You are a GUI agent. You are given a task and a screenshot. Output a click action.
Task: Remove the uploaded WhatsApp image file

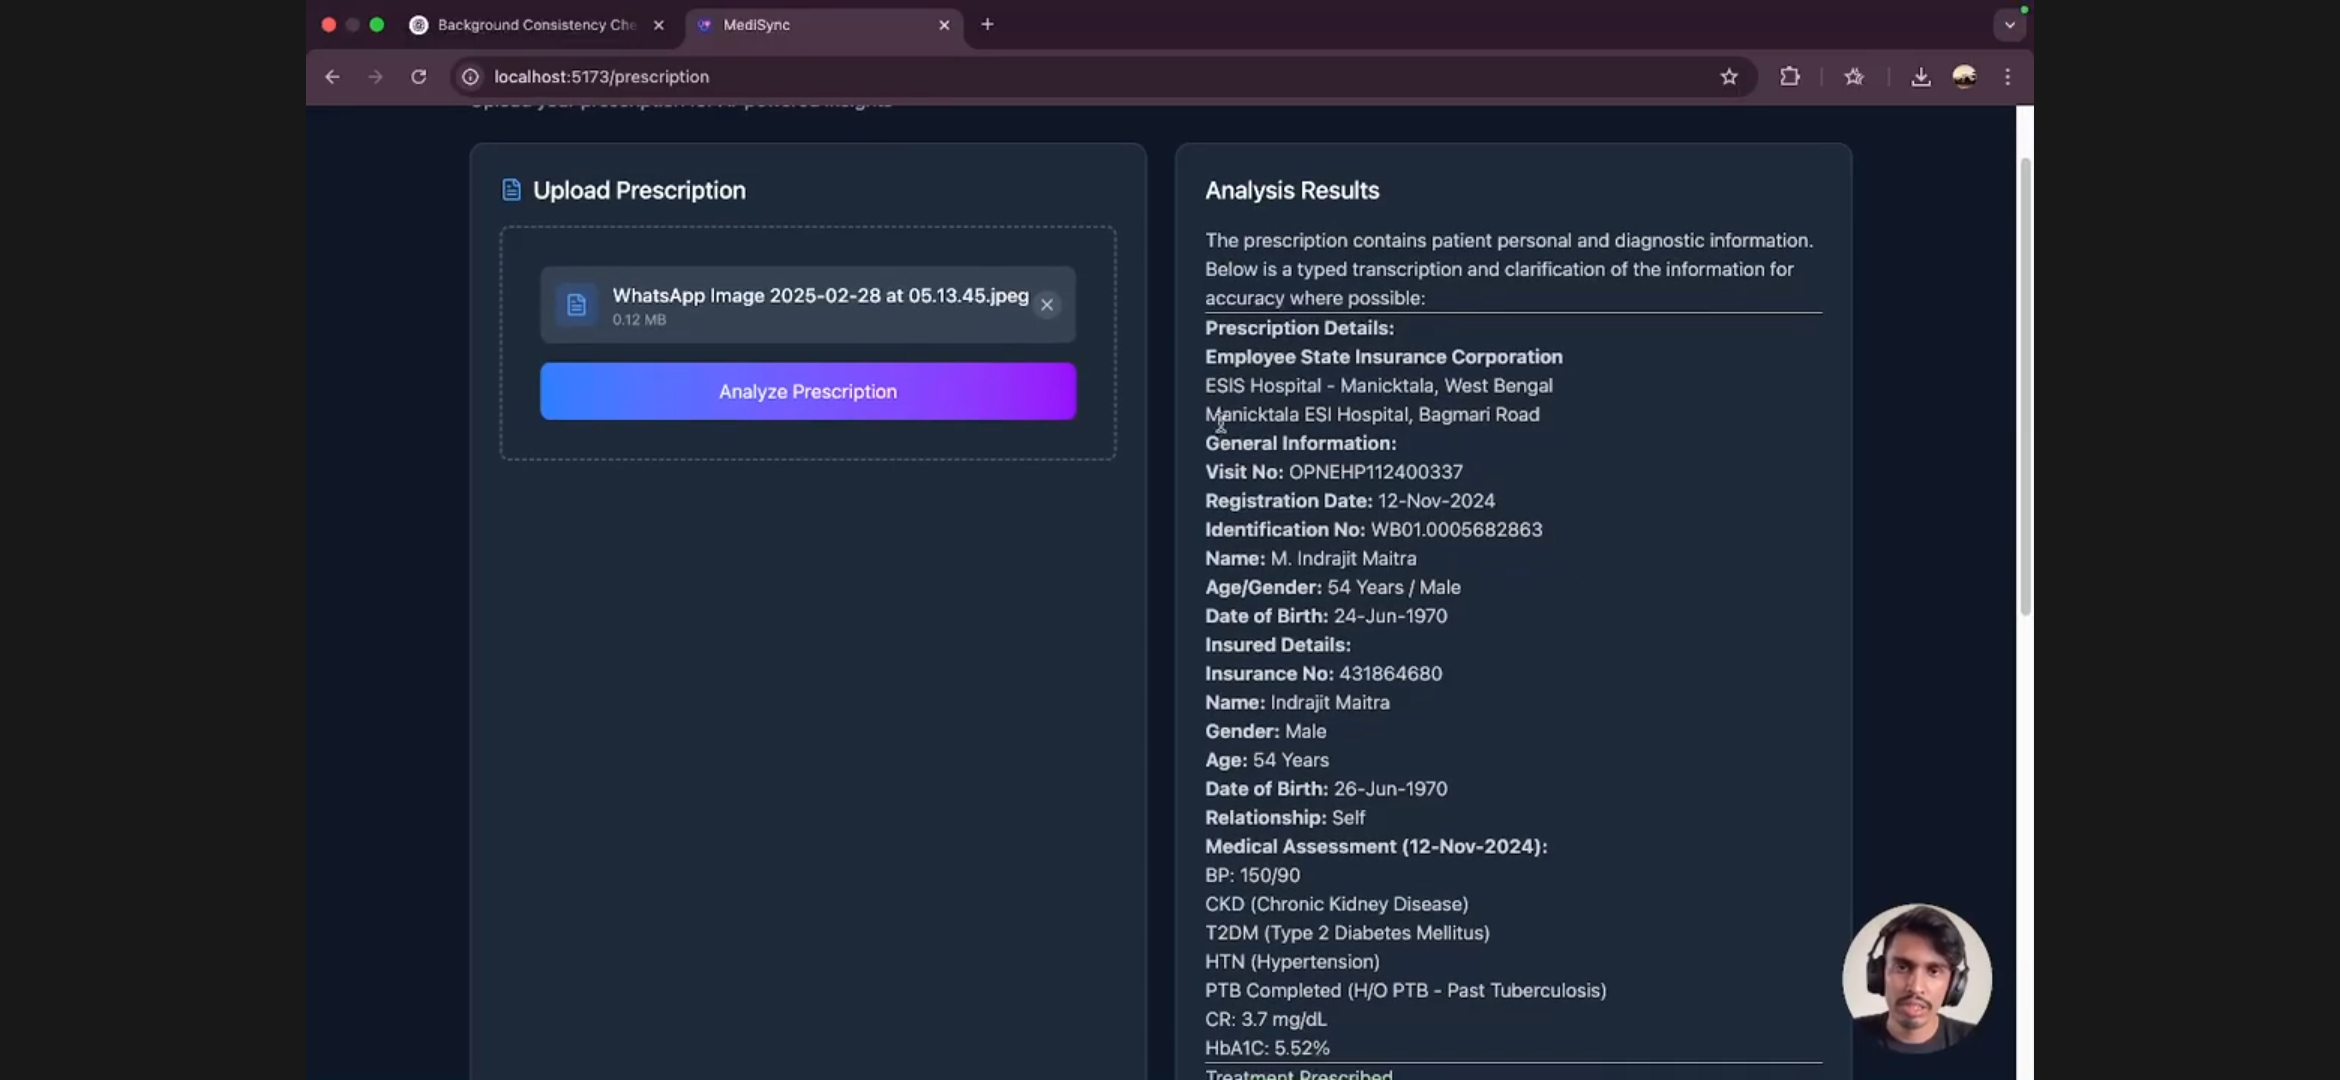[x=1047, y=305]
